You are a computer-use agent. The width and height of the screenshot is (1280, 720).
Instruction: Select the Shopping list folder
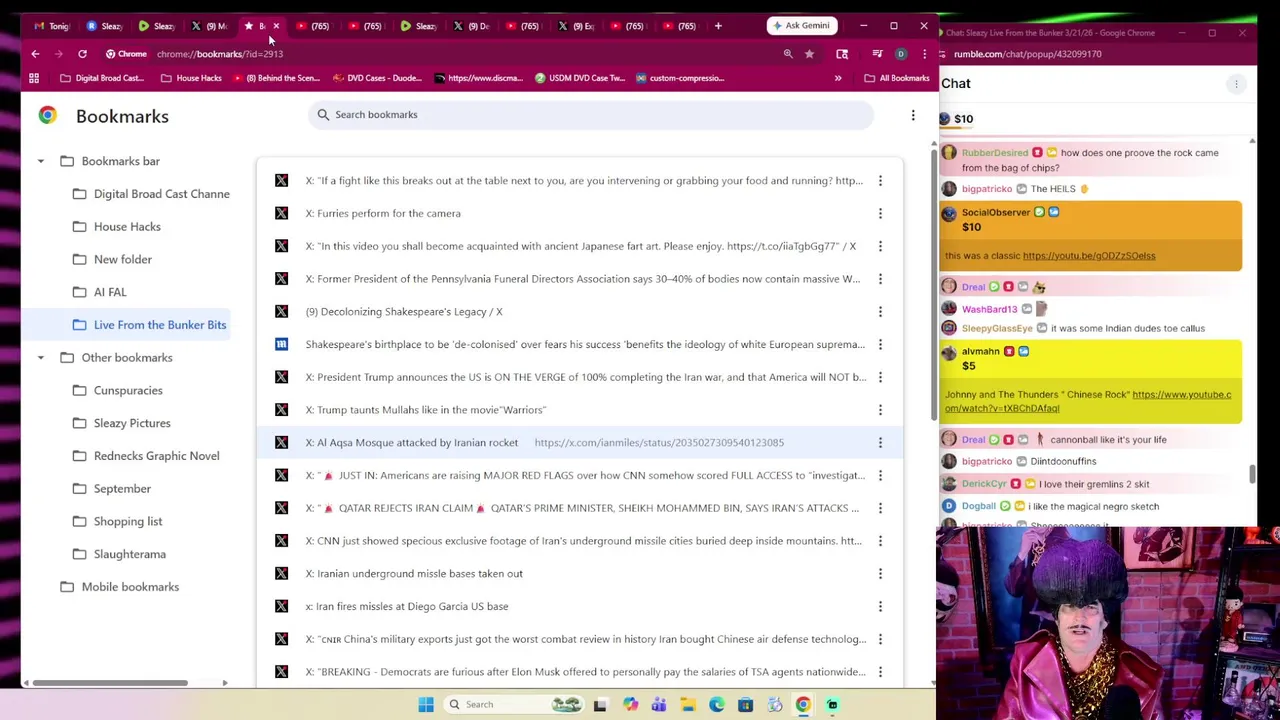[x=118, y=522]
